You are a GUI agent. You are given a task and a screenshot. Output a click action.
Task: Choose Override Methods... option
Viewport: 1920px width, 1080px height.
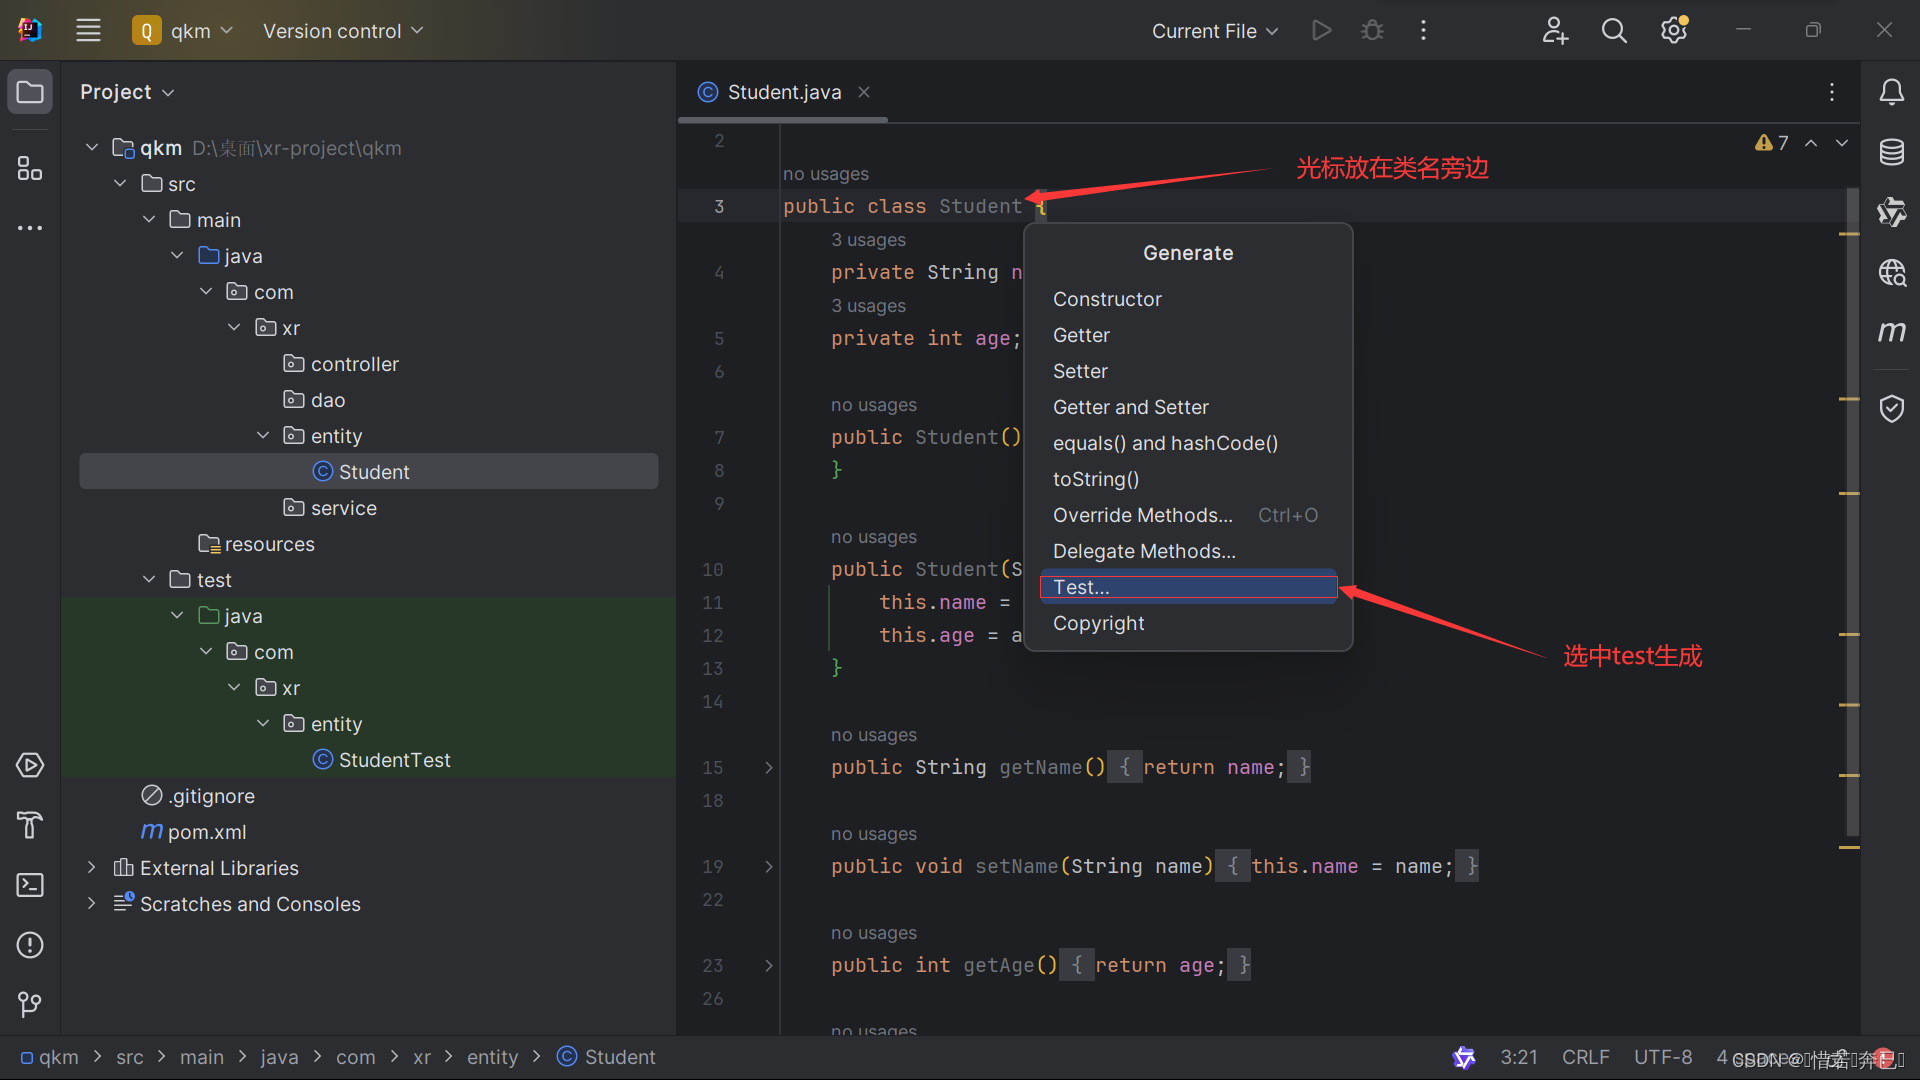click(x=1188, y=515)
